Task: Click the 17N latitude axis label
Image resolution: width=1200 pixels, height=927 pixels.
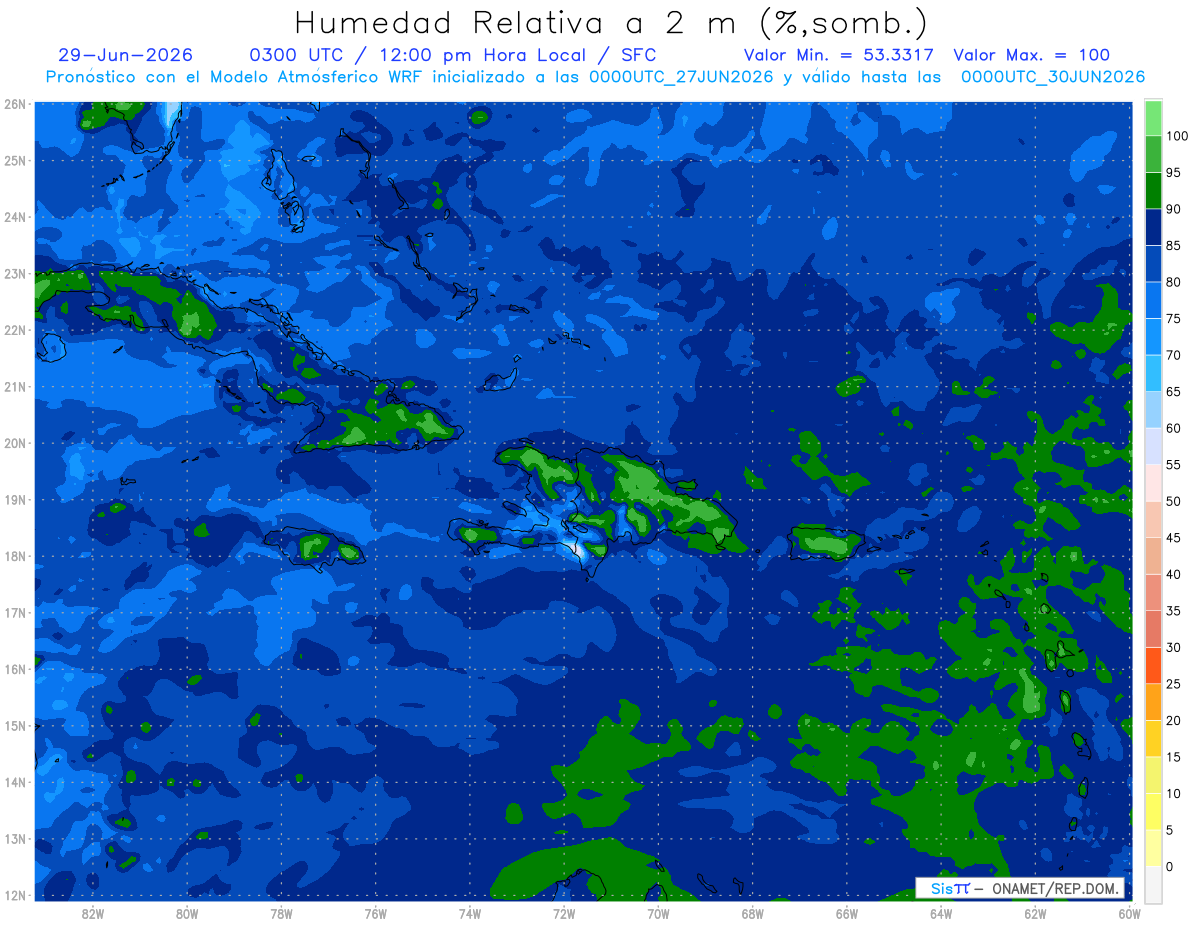Action: [15, 612]
